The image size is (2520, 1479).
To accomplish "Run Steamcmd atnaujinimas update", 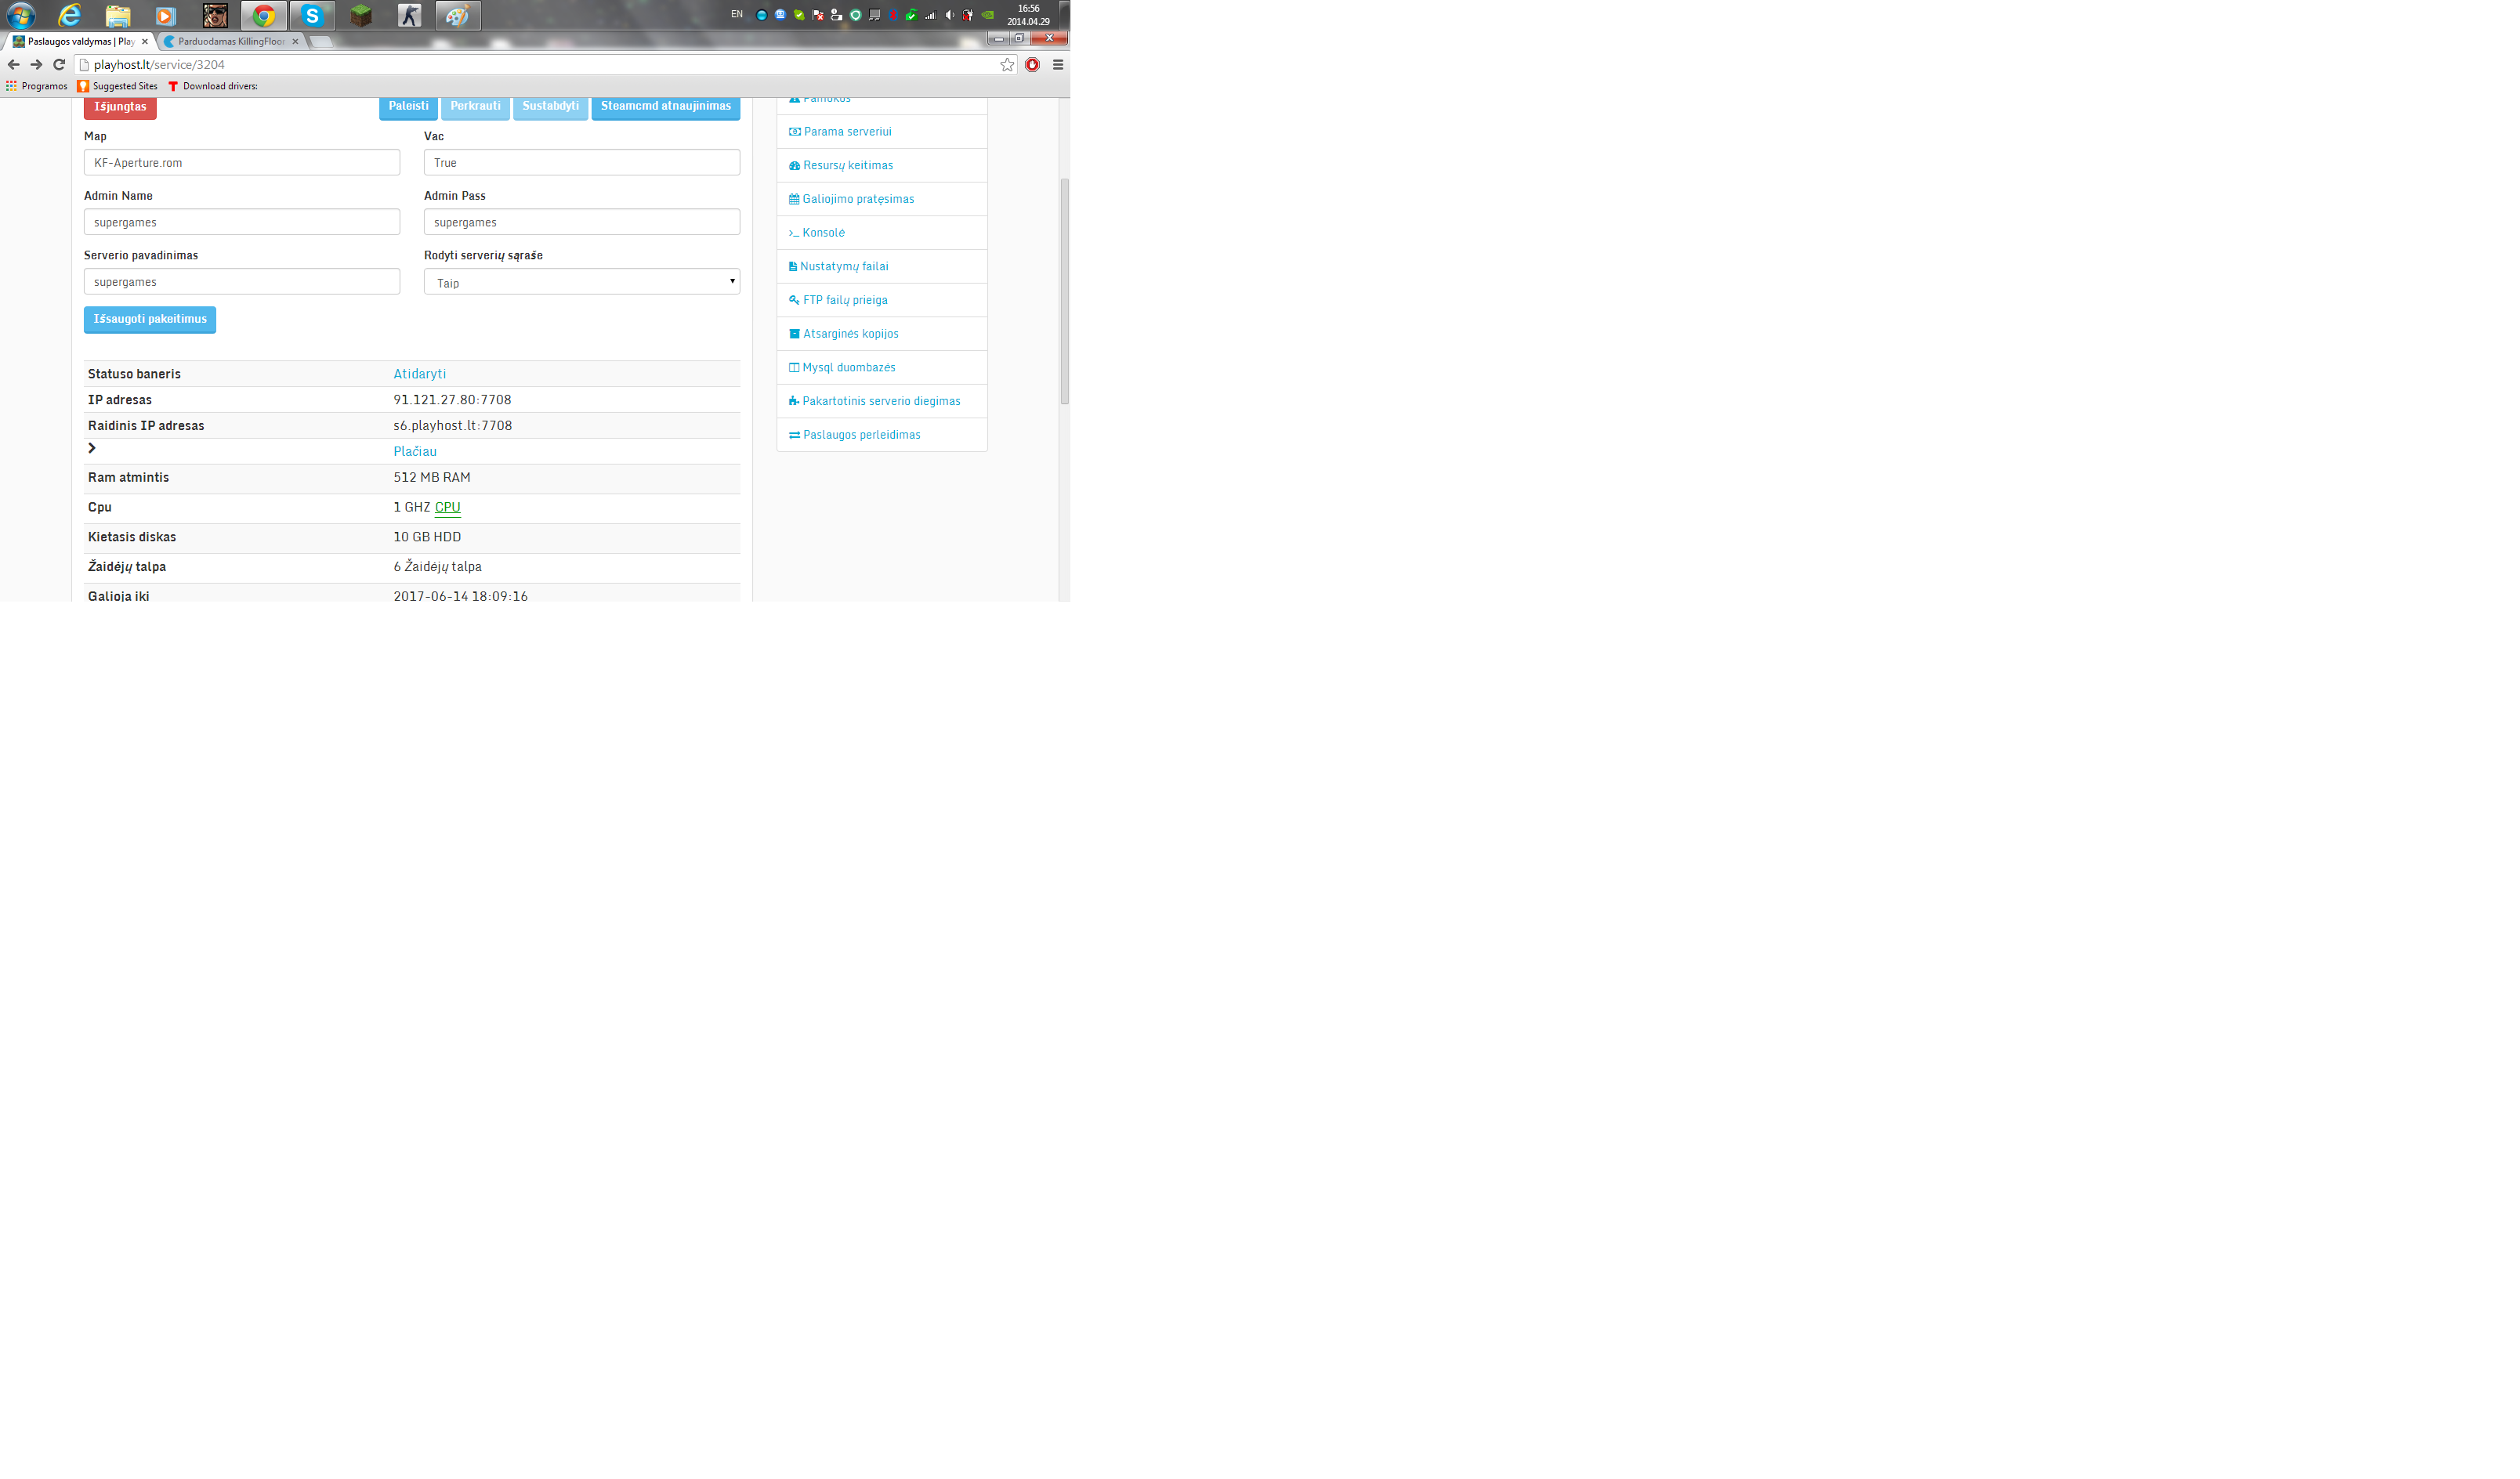I will tap(666, 107).
